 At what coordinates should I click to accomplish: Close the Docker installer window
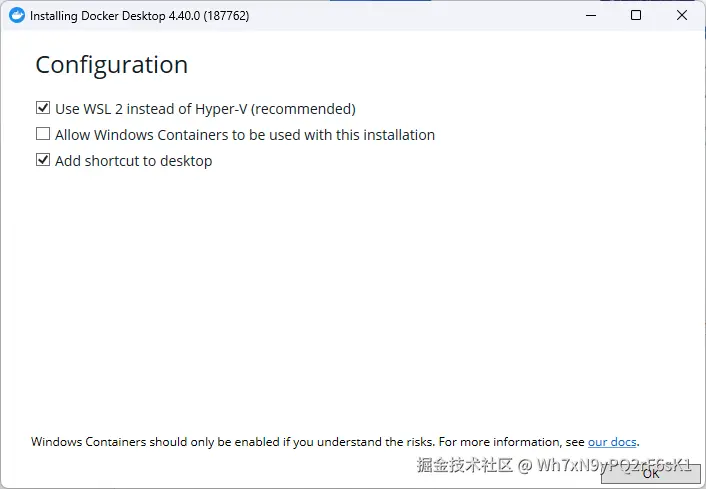point(682,15)
